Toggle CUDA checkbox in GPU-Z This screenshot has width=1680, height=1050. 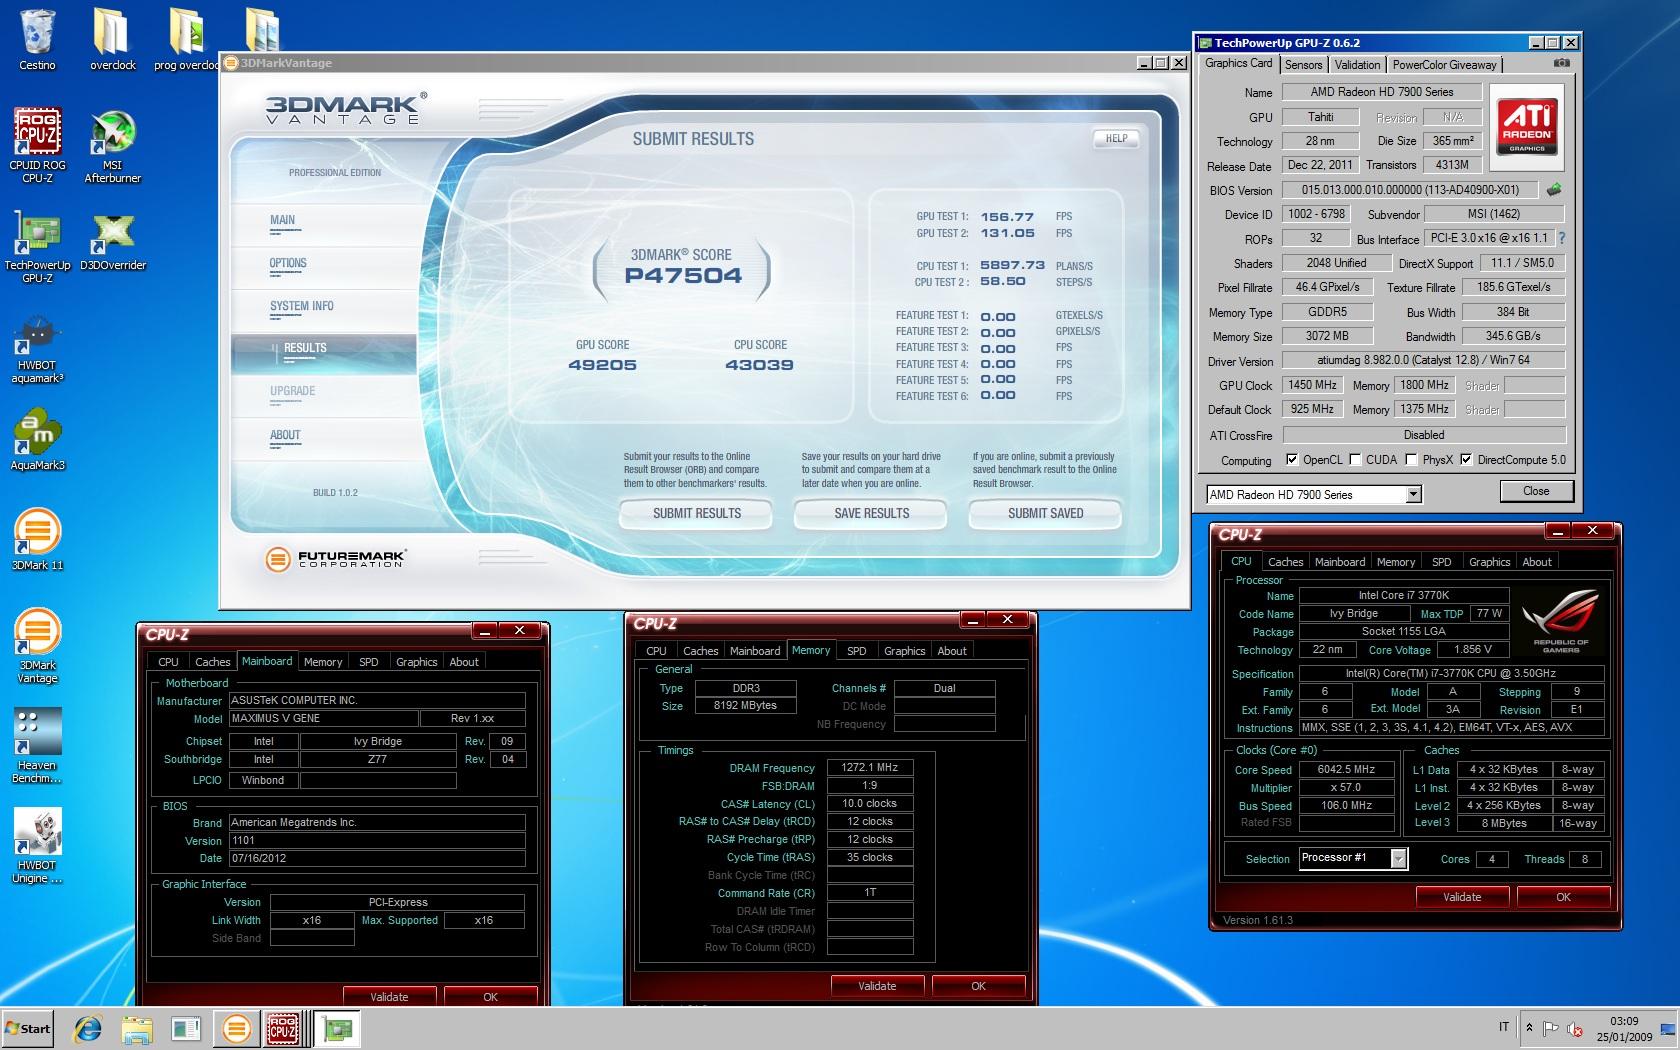tap(1355, 460)
